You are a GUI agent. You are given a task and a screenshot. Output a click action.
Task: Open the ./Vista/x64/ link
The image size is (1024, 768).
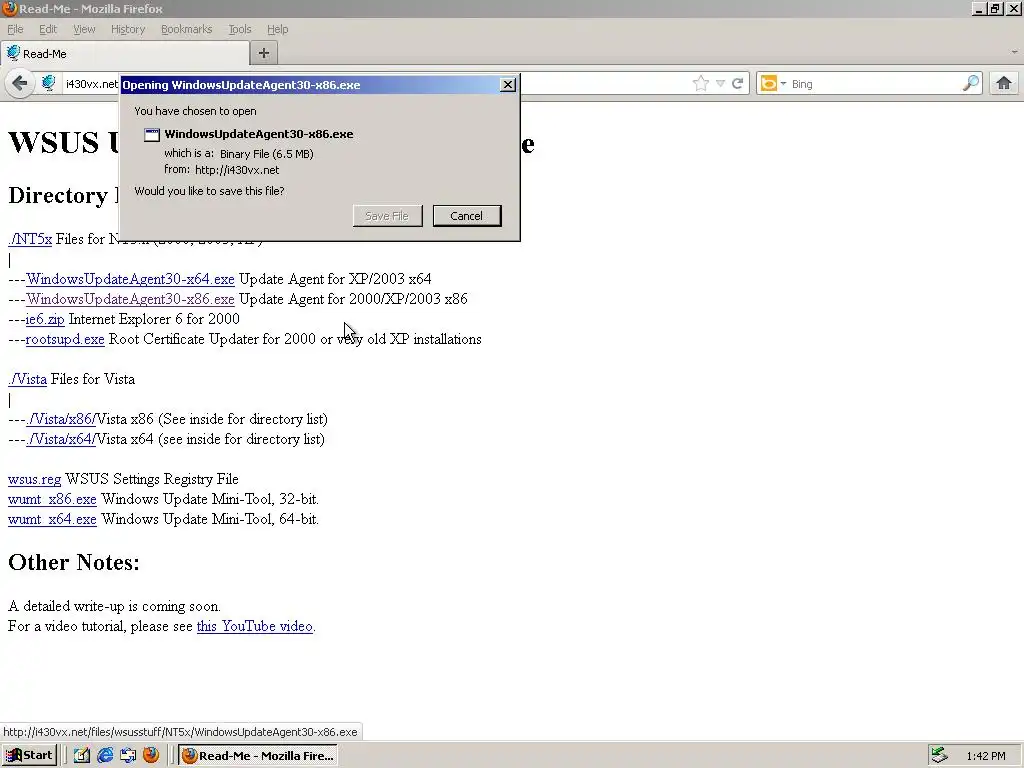(x=61, y=440)
